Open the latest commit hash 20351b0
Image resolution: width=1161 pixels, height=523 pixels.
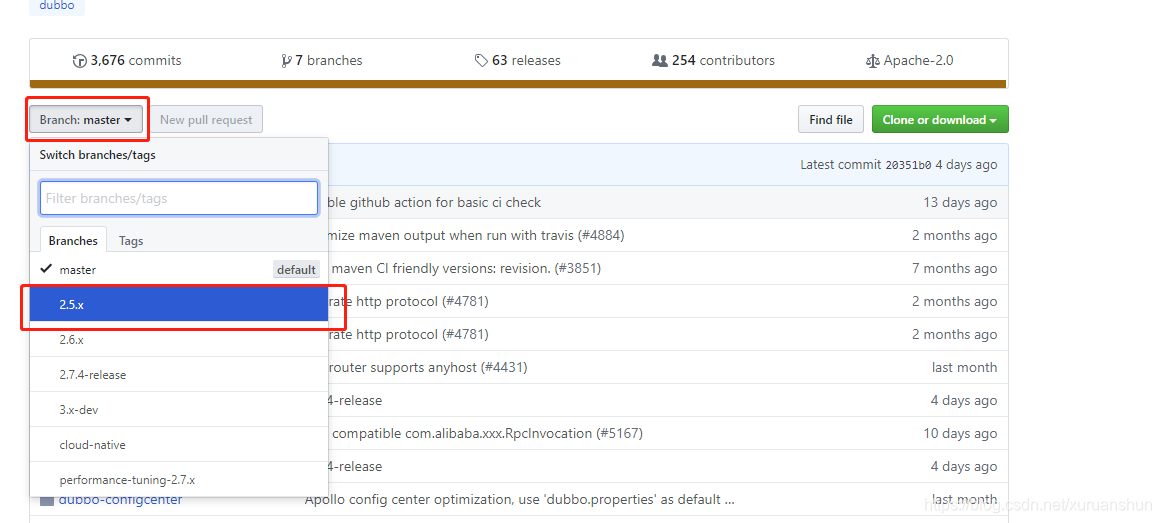click(x=909, y=165)
